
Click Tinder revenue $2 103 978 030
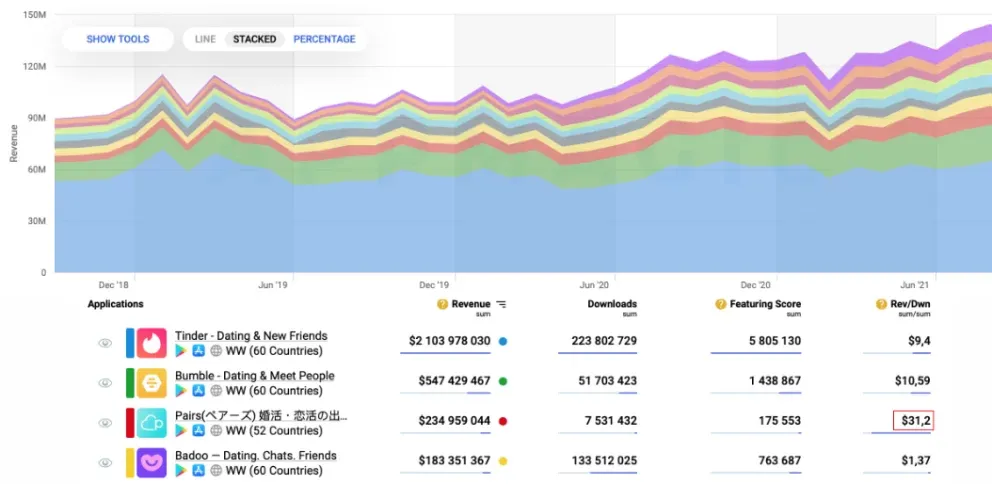449,341
